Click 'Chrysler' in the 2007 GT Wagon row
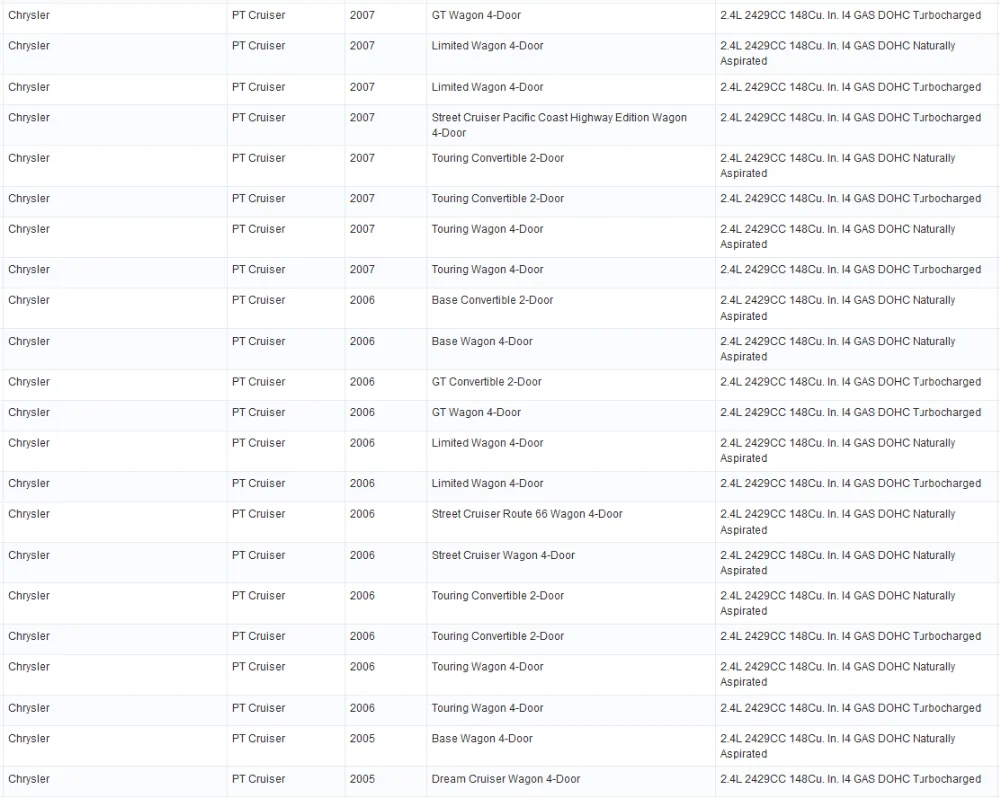The height and width of the screenshot is (798, 1000). coord(29,15)
